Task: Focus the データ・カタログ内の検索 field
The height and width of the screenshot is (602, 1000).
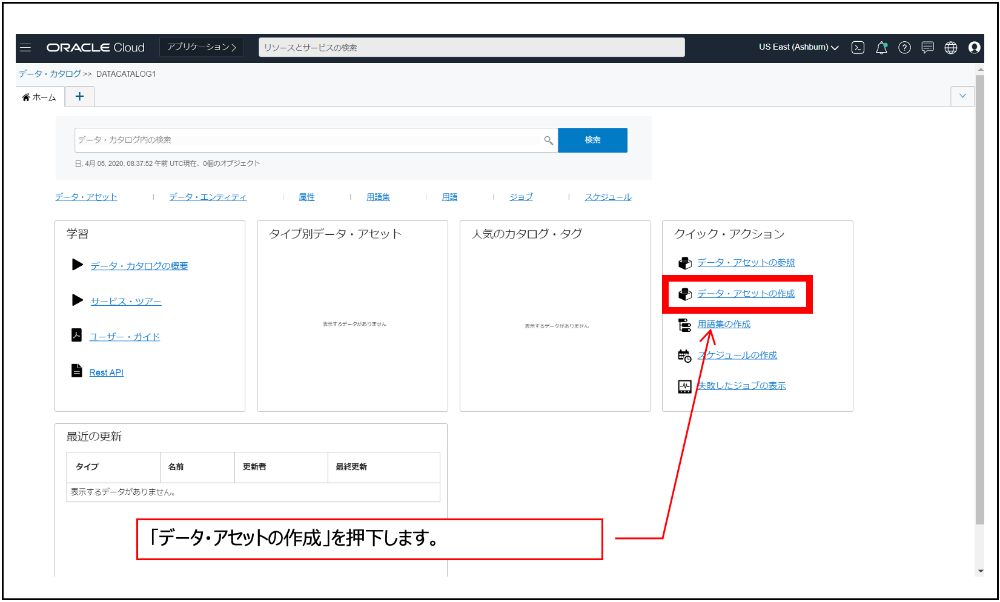Action: [x=316, y=140]
